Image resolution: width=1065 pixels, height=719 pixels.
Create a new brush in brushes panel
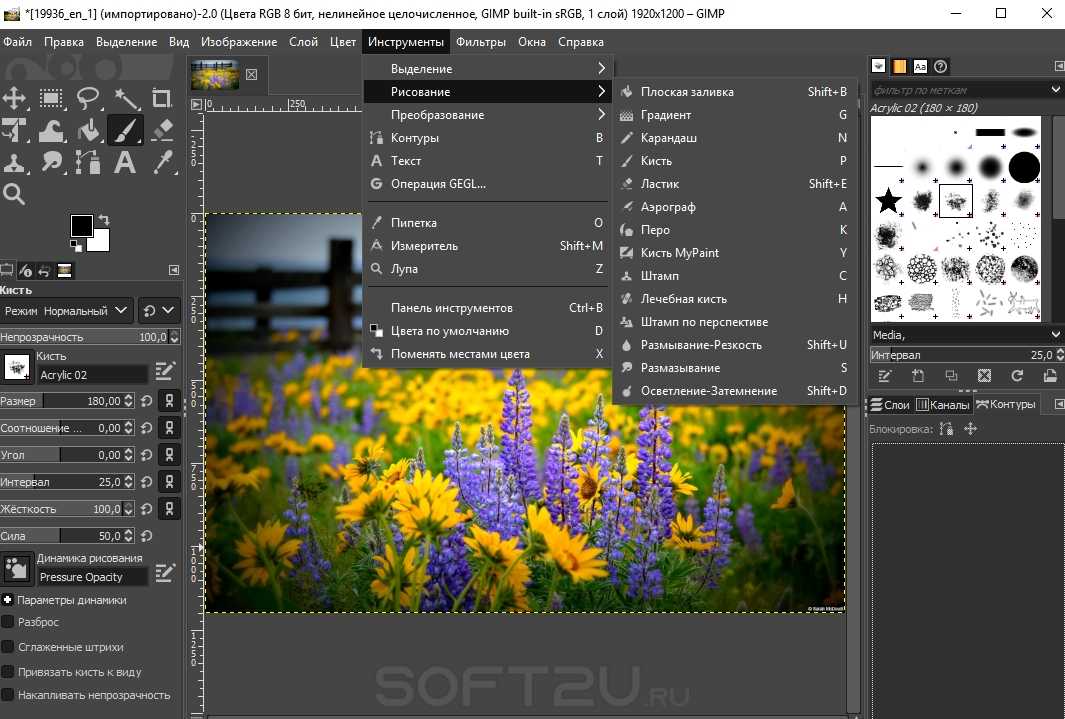pyautogui.click(x=918, y=375)
